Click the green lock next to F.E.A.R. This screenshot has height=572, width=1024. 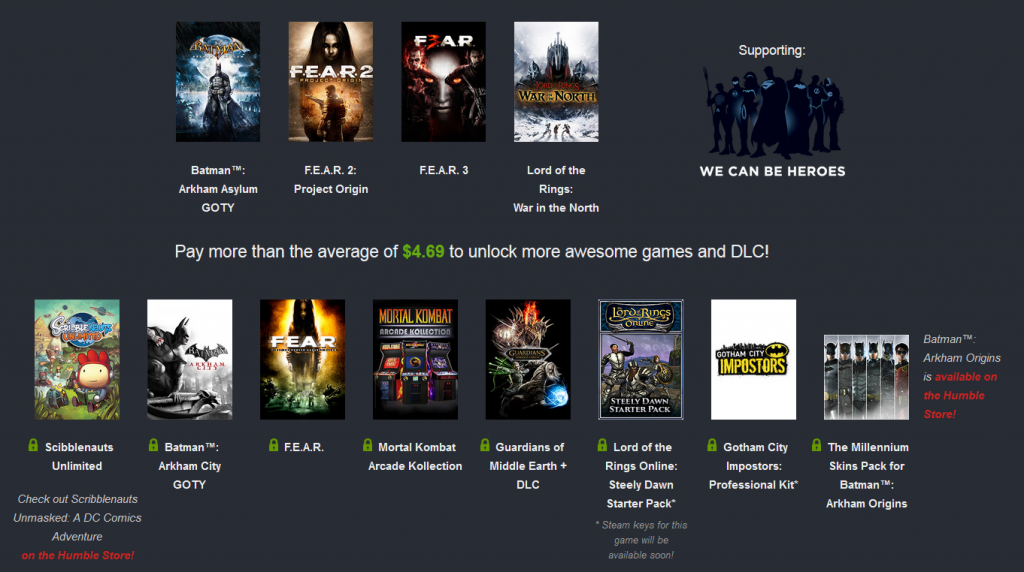click(274, 446)
